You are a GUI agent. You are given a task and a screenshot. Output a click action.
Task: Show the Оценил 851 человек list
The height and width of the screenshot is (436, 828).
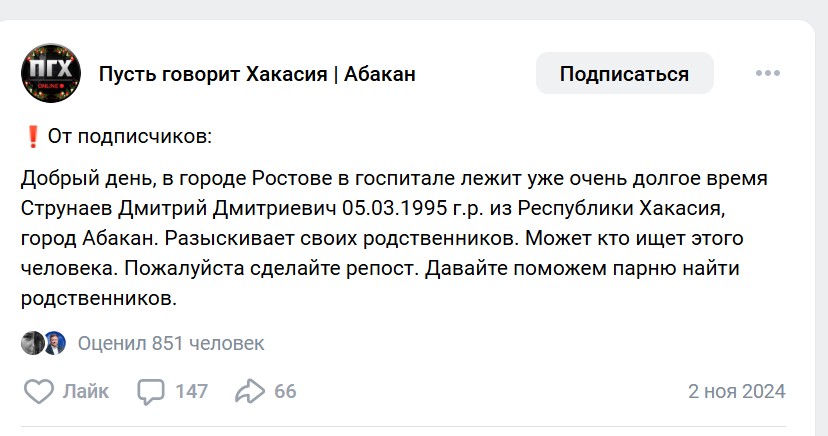pos(171,344)
